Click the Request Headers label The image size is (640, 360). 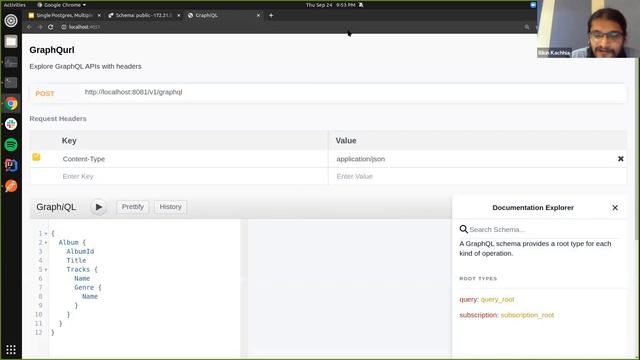point(58,119)
